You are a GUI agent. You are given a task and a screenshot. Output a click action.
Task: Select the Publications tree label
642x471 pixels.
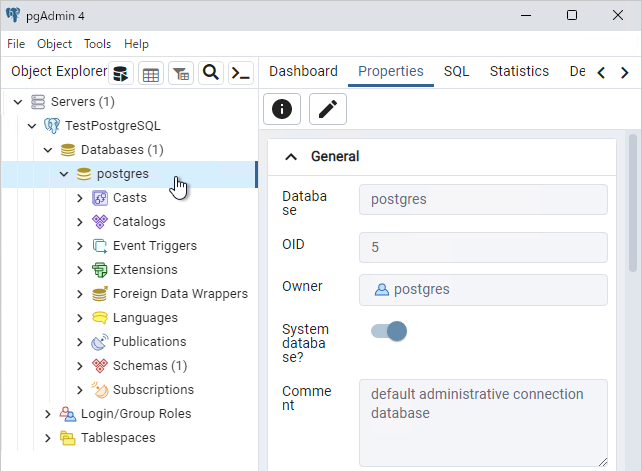pyautogui.click(x=149, y=342)
